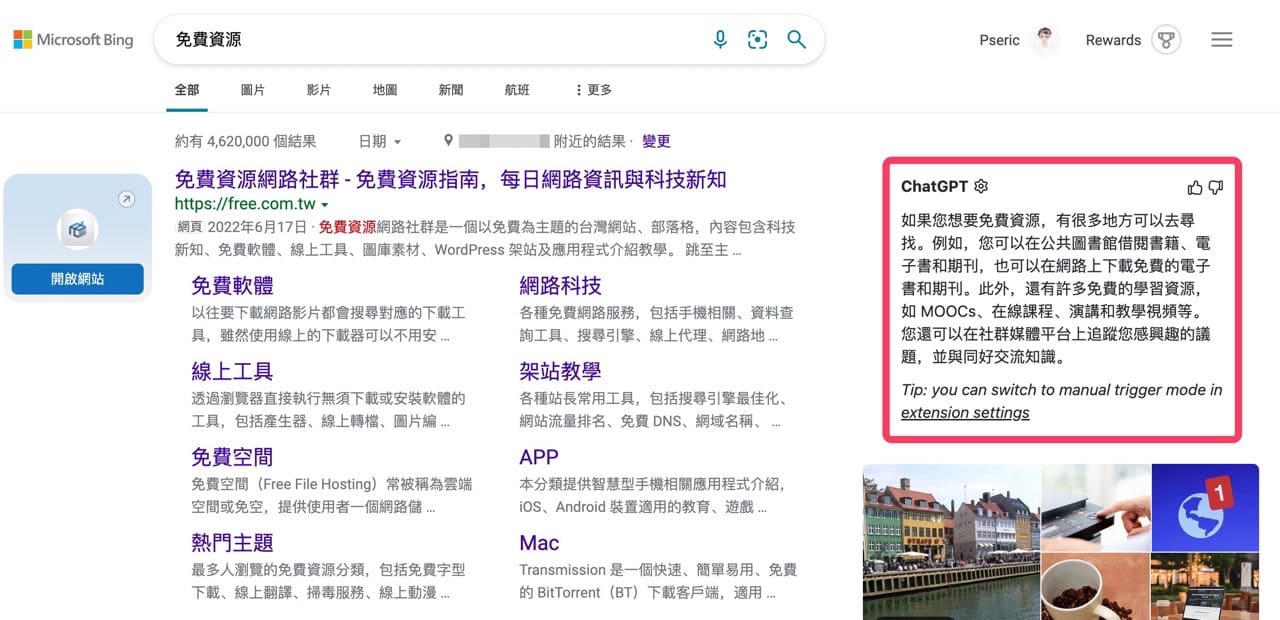Open the Pseric profile avatar
The width and height of the screenshot is (1280, 620).
(1045, 40)
